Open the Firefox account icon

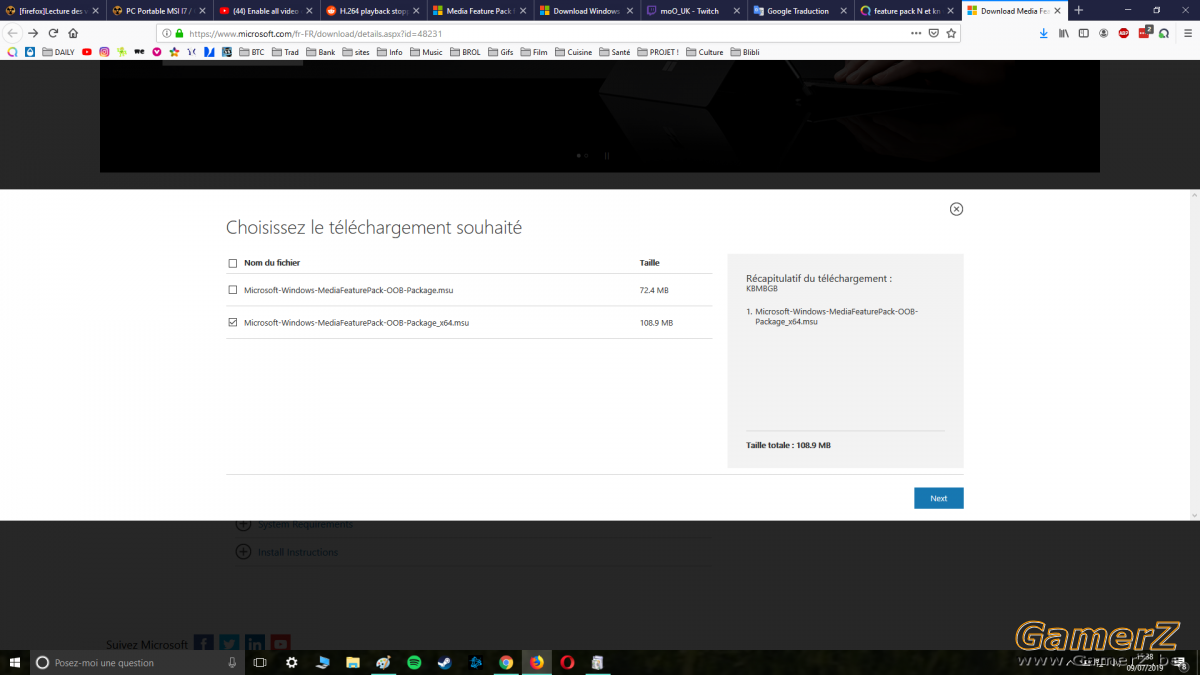1104,33
